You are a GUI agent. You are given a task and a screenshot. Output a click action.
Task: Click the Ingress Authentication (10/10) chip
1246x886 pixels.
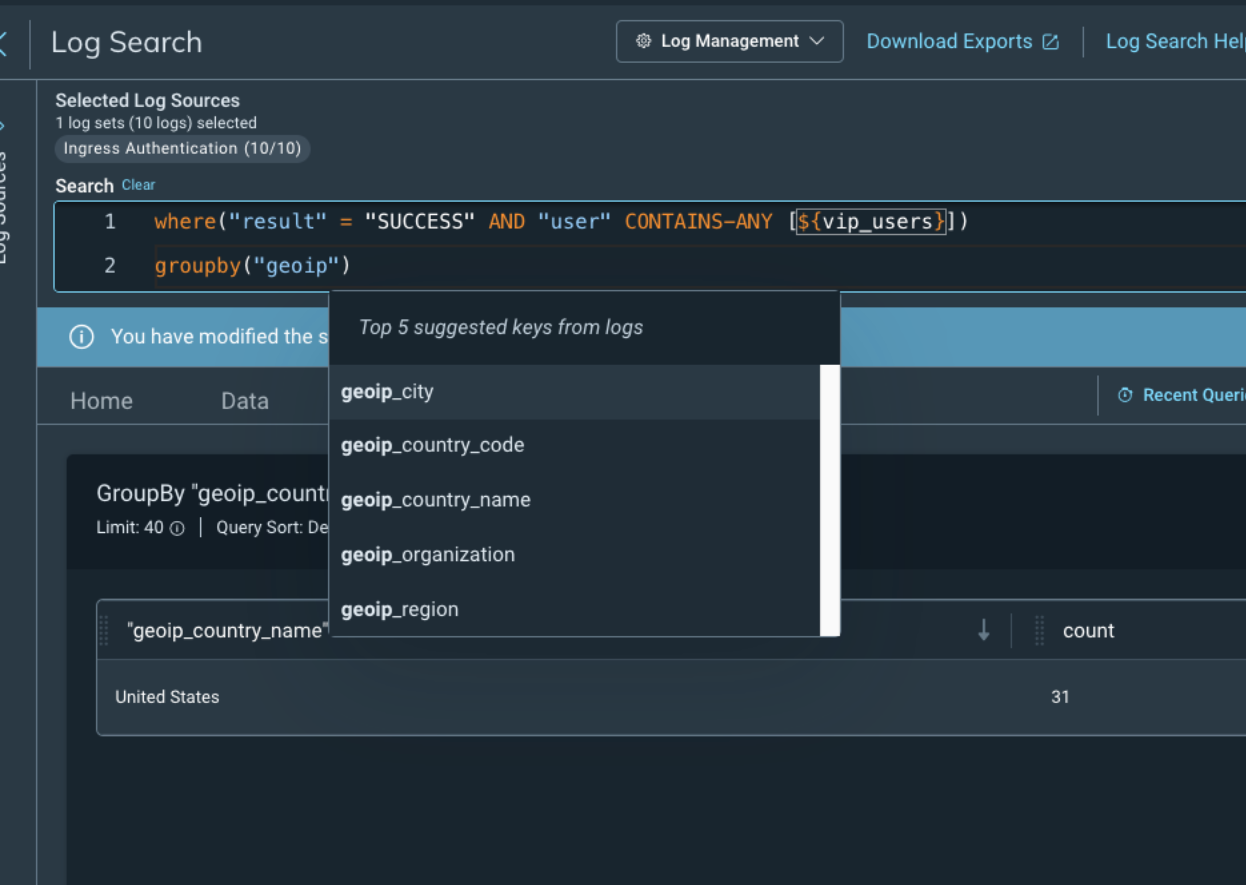tap(182, 149)
